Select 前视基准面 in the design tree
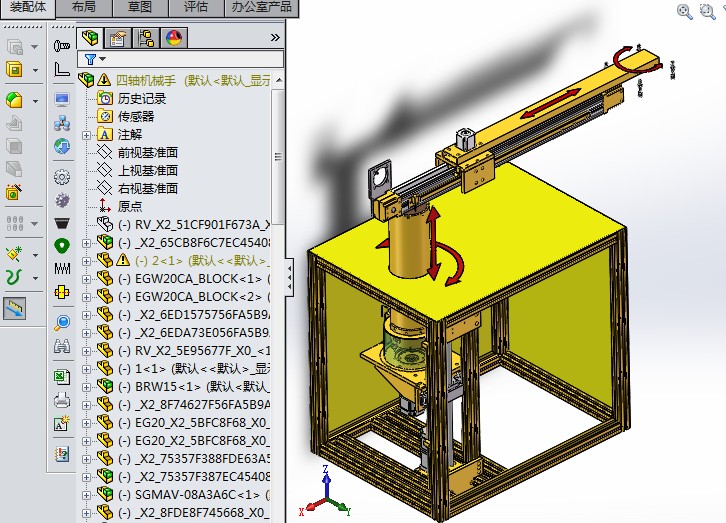The image size is (726, 523). [x=147, y=153]
